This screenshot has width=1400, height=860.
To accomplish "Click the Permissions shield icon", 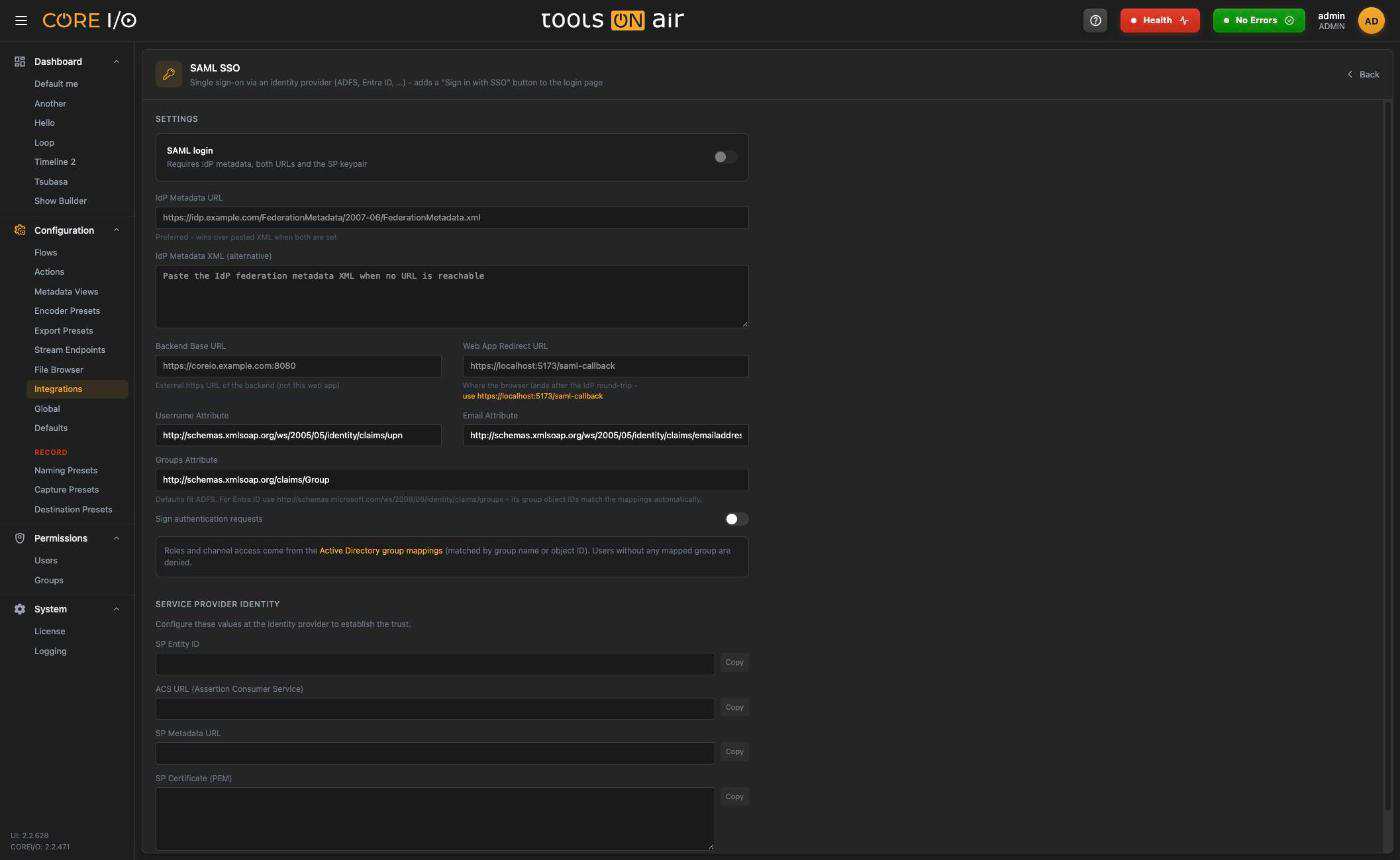I will pos(19,538).
